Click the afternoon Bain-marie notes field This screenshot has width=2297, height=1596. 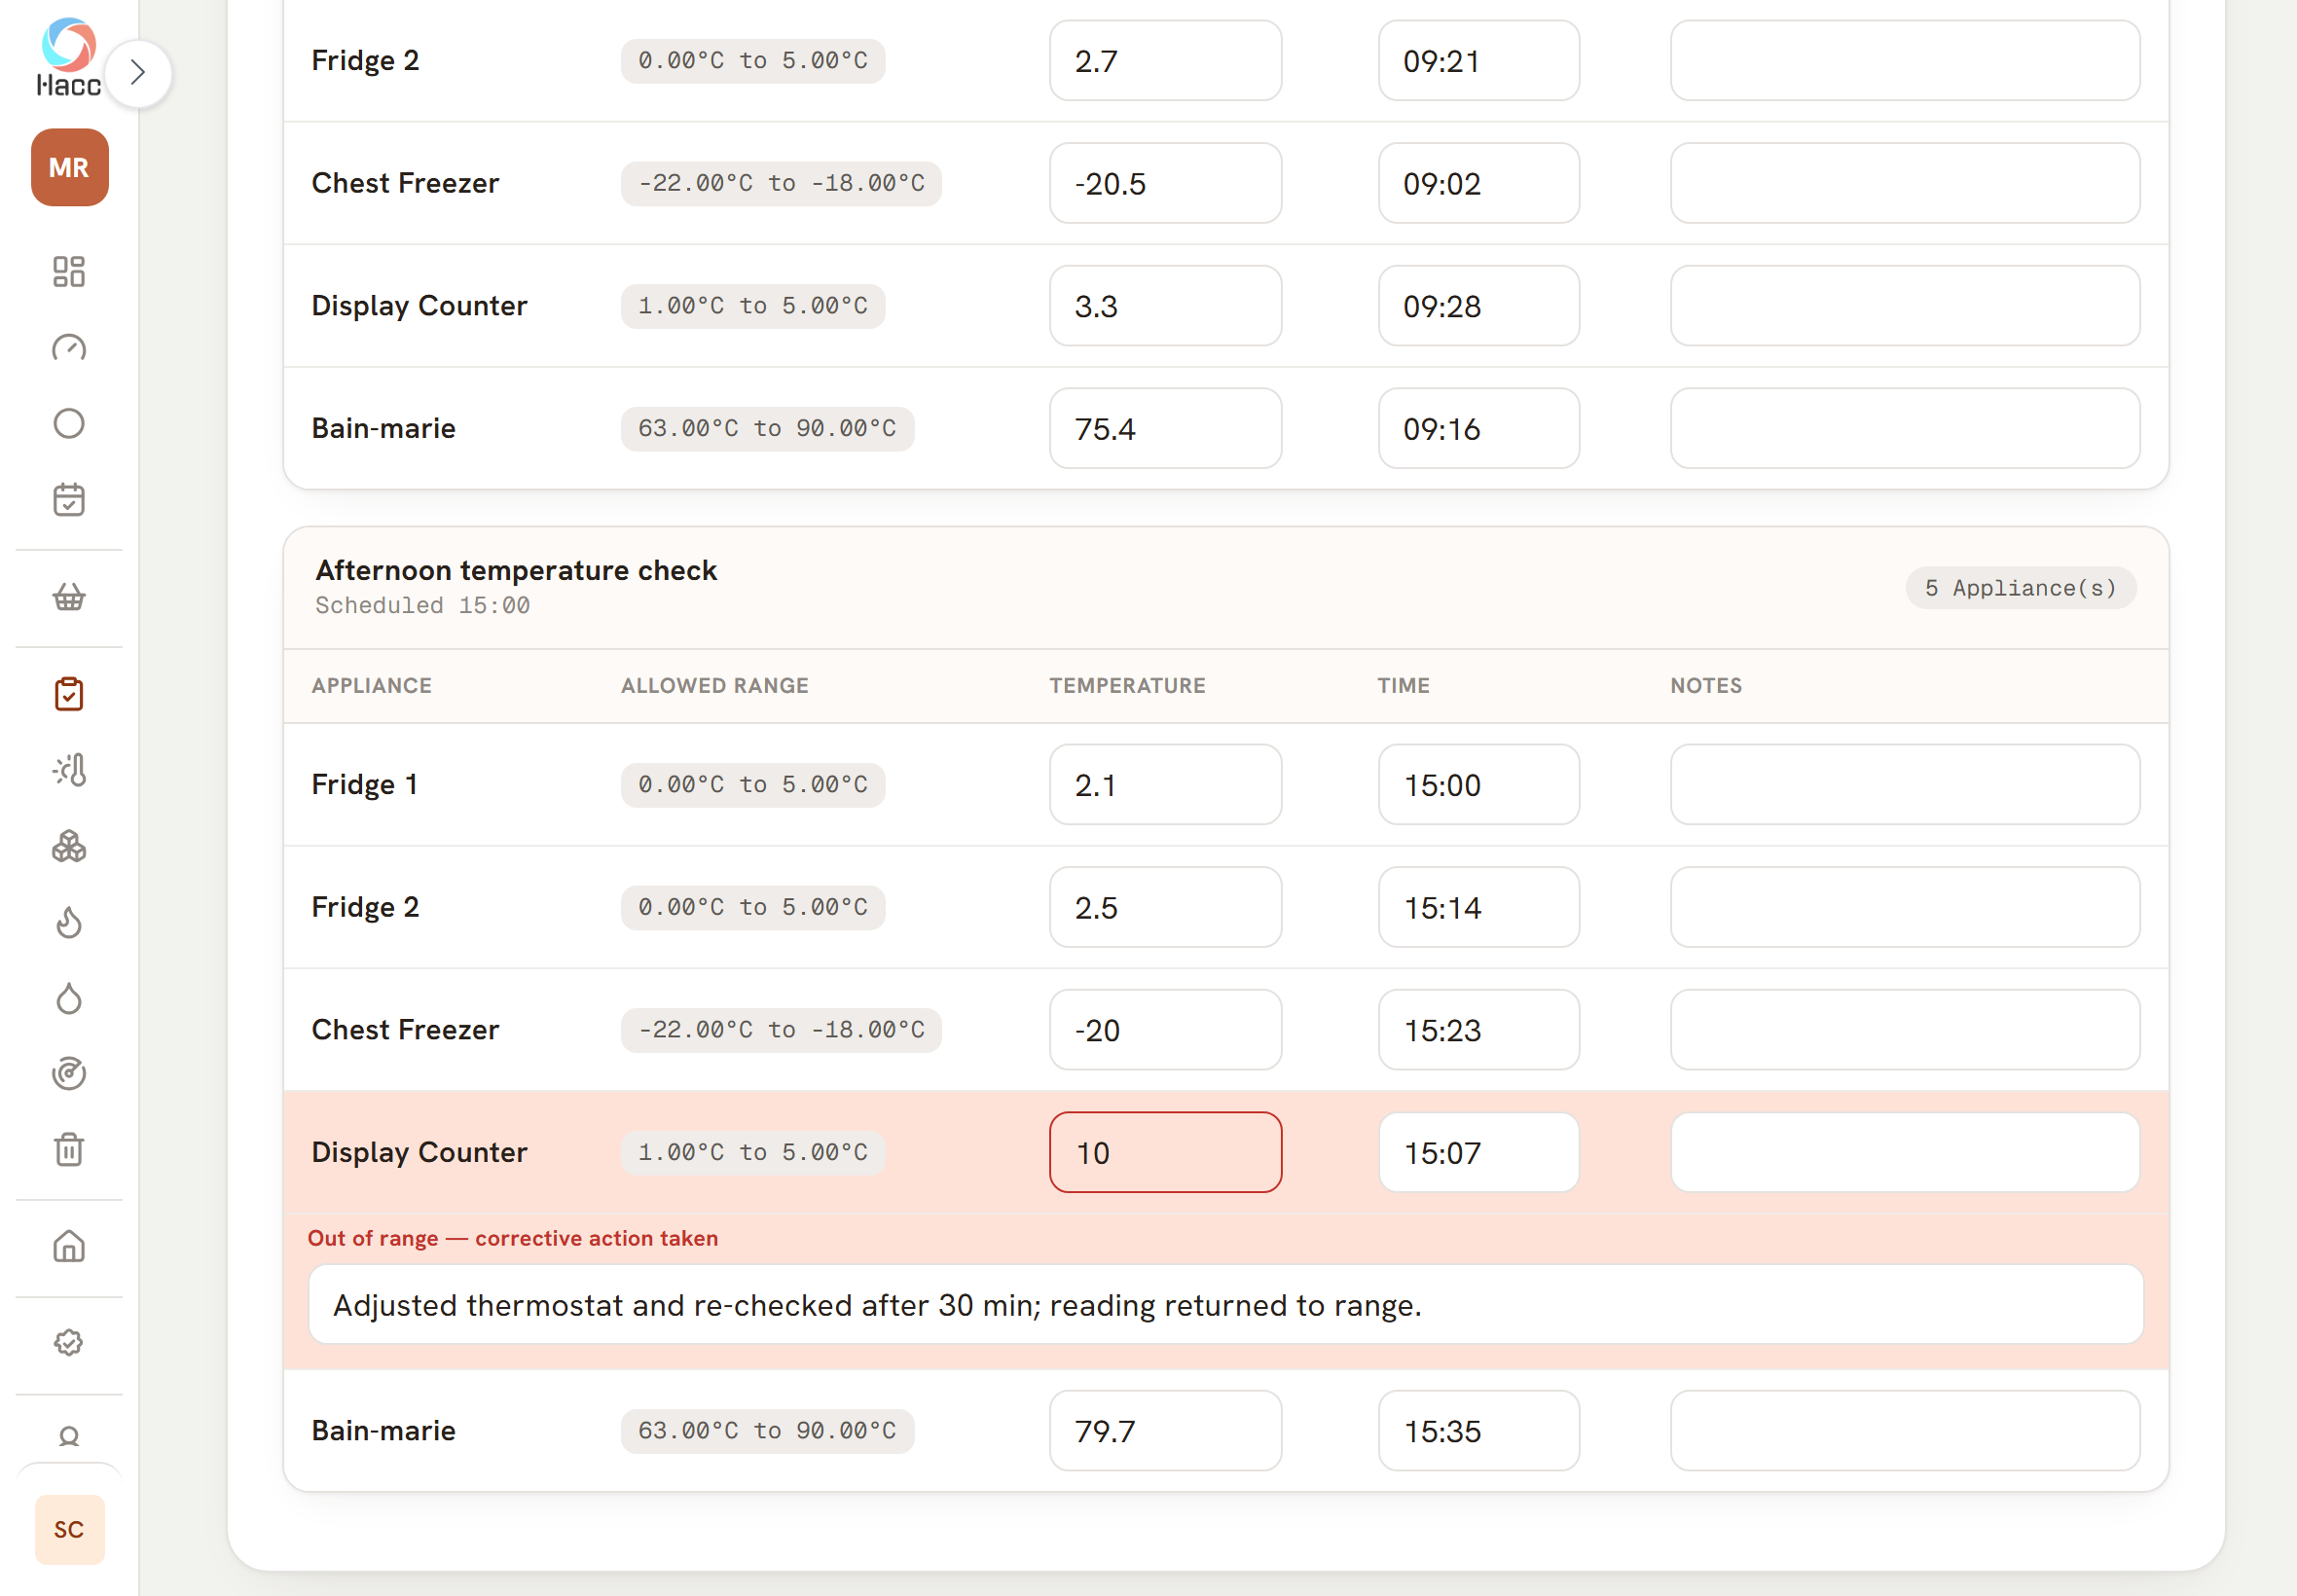click(x=1904, y=1430)
